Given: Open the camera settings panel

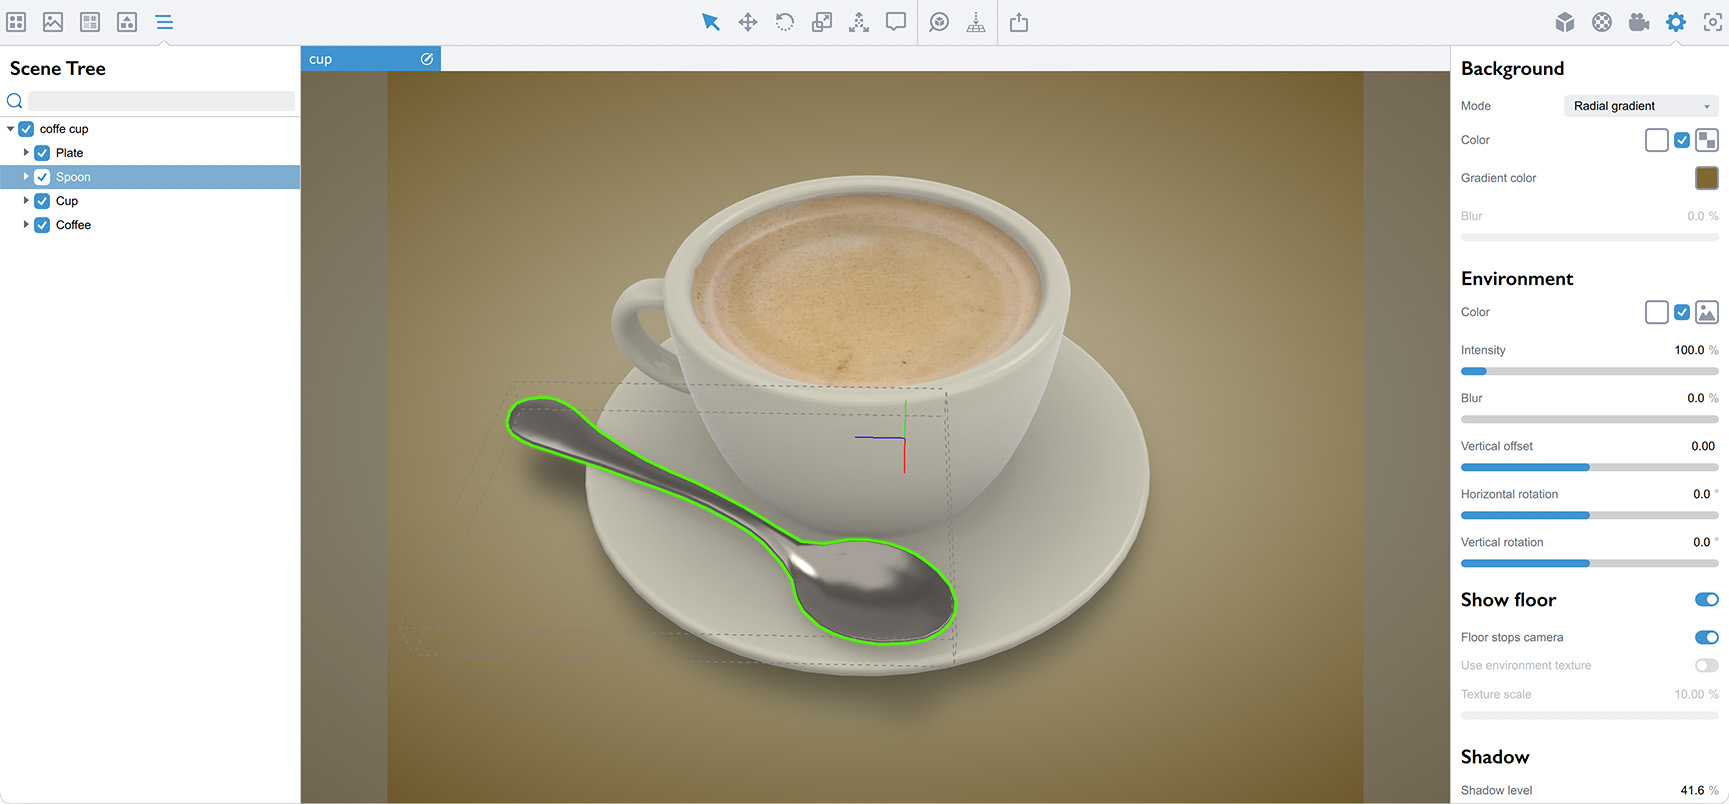Looking at the screenshot, I should coord(1639,22).
